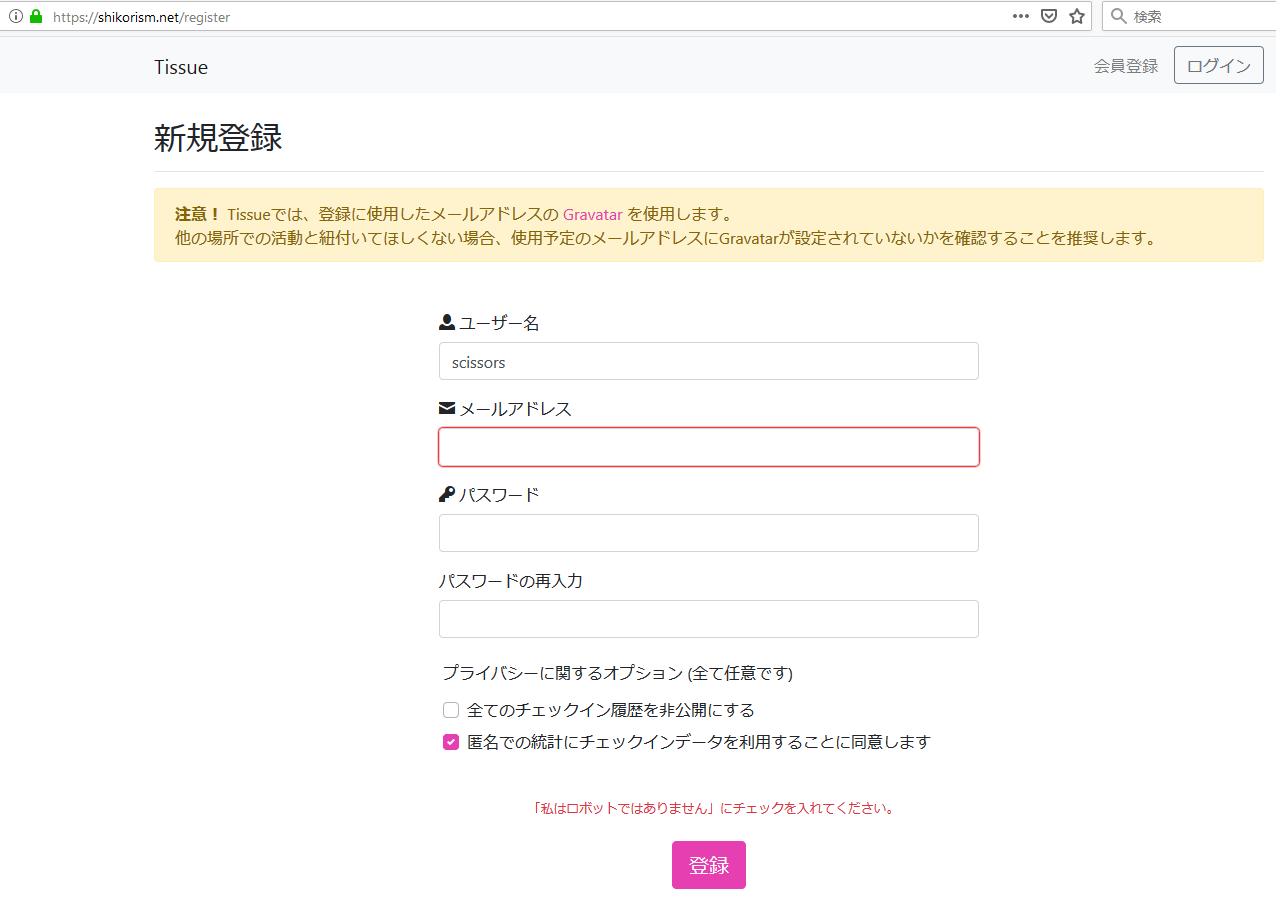Click the green padlock security icon

pyautogui.click(x=36, y=17)
